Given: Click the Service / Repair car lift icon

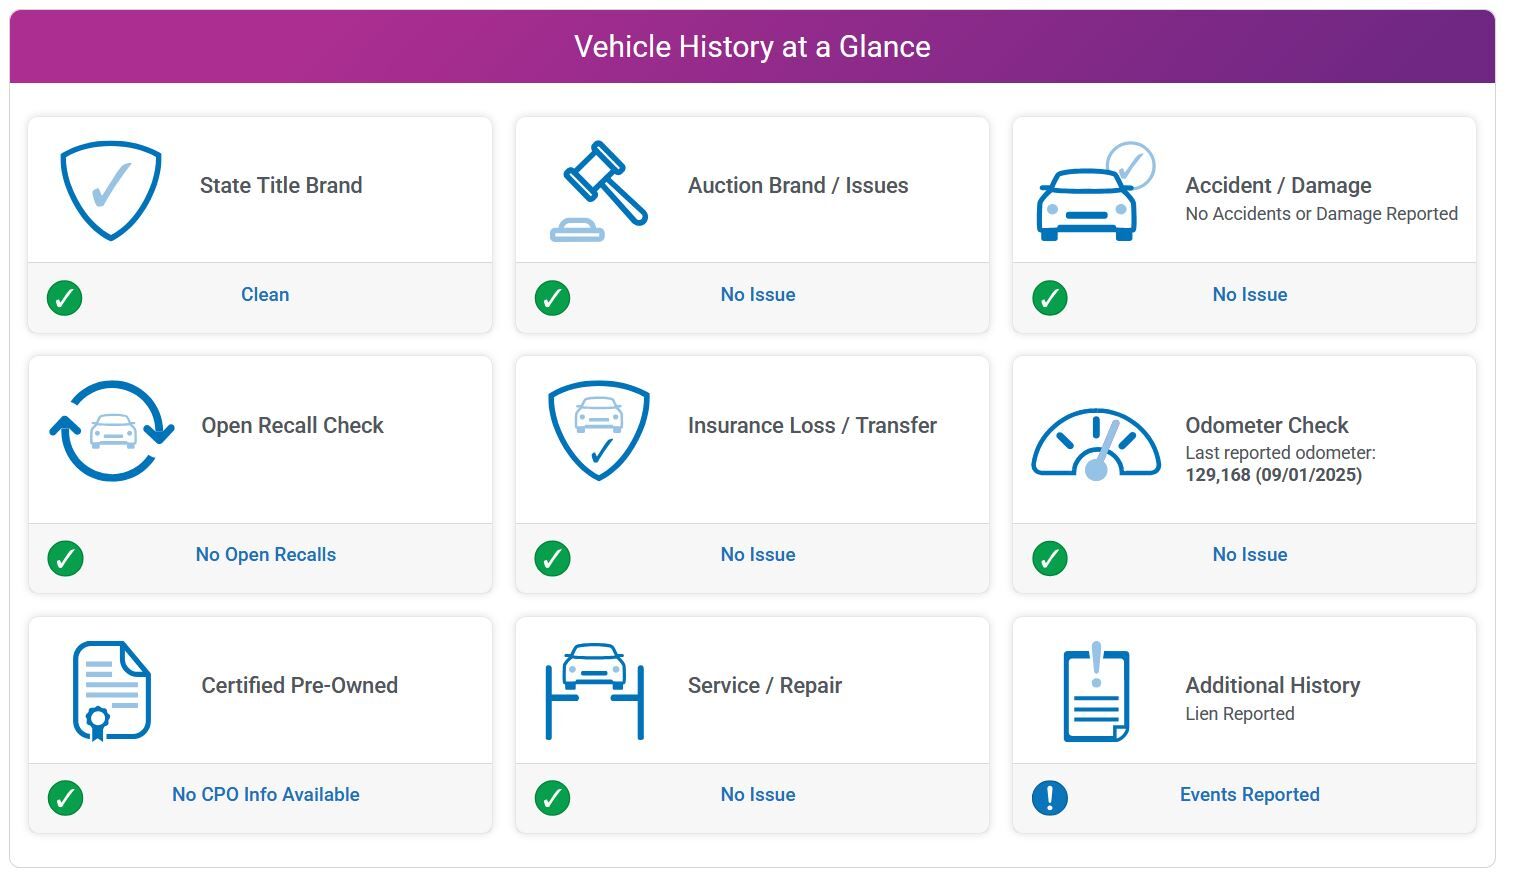Looking at the screenshot, I should (595, 690).
